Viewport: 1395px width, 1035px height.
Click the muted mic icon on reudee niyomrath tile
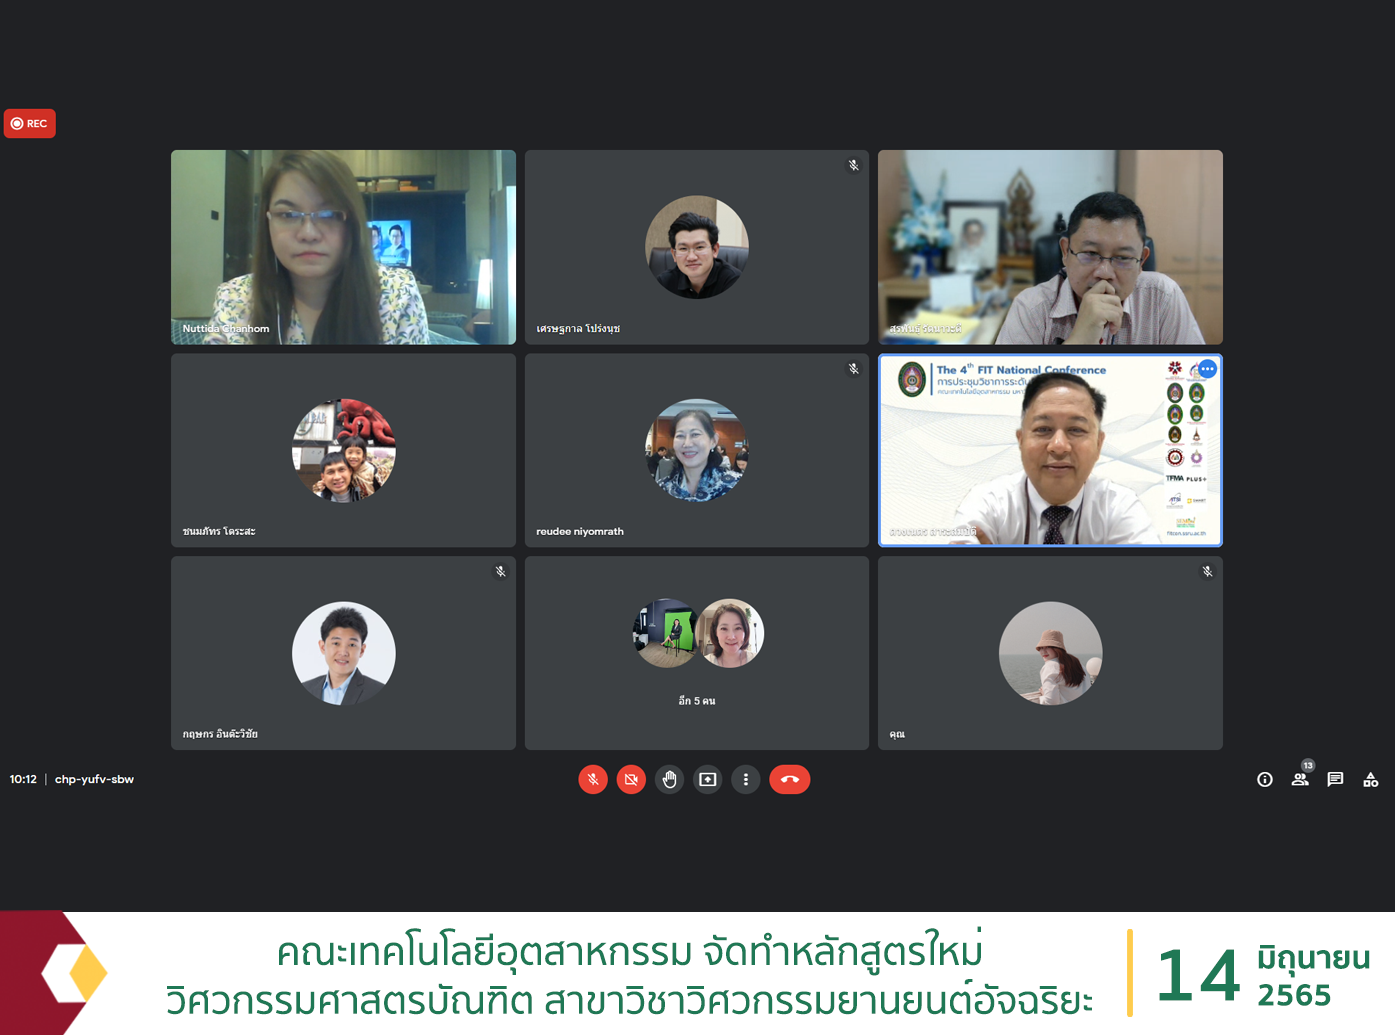point(854,369)
